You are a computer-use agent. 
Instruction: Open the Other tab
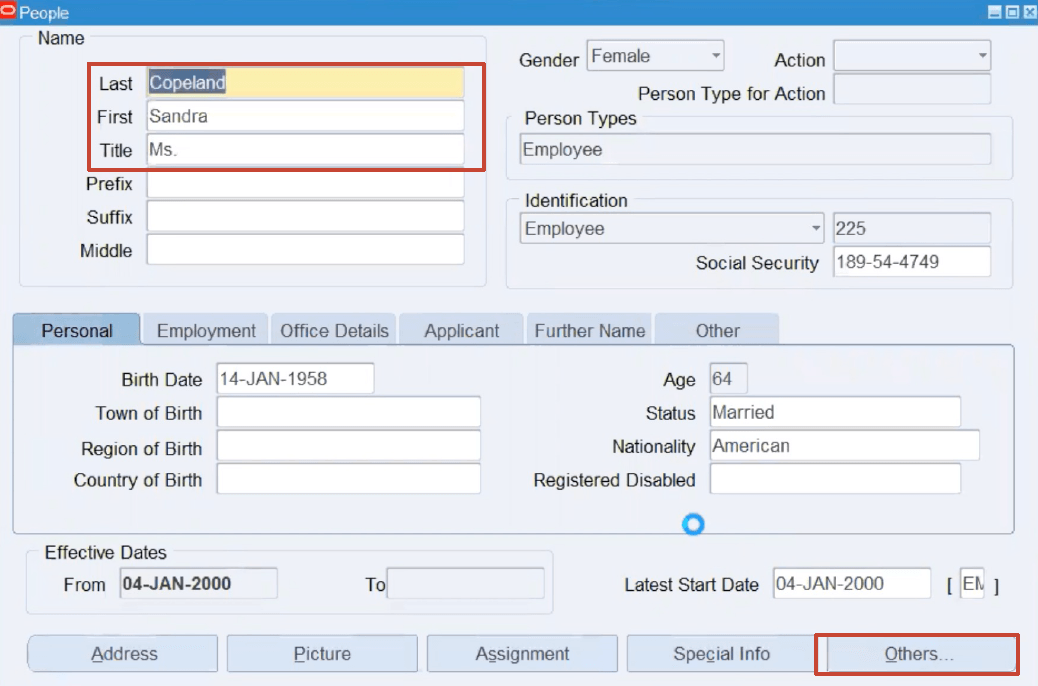(718, 330)
